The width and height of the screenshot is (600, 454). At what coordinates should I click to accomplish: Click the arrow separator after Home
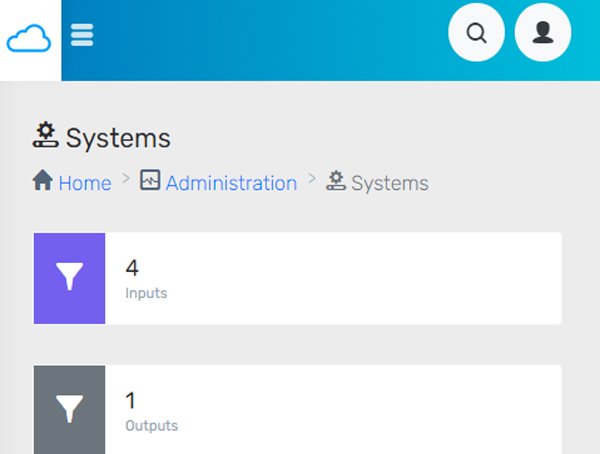click(126, 178)
